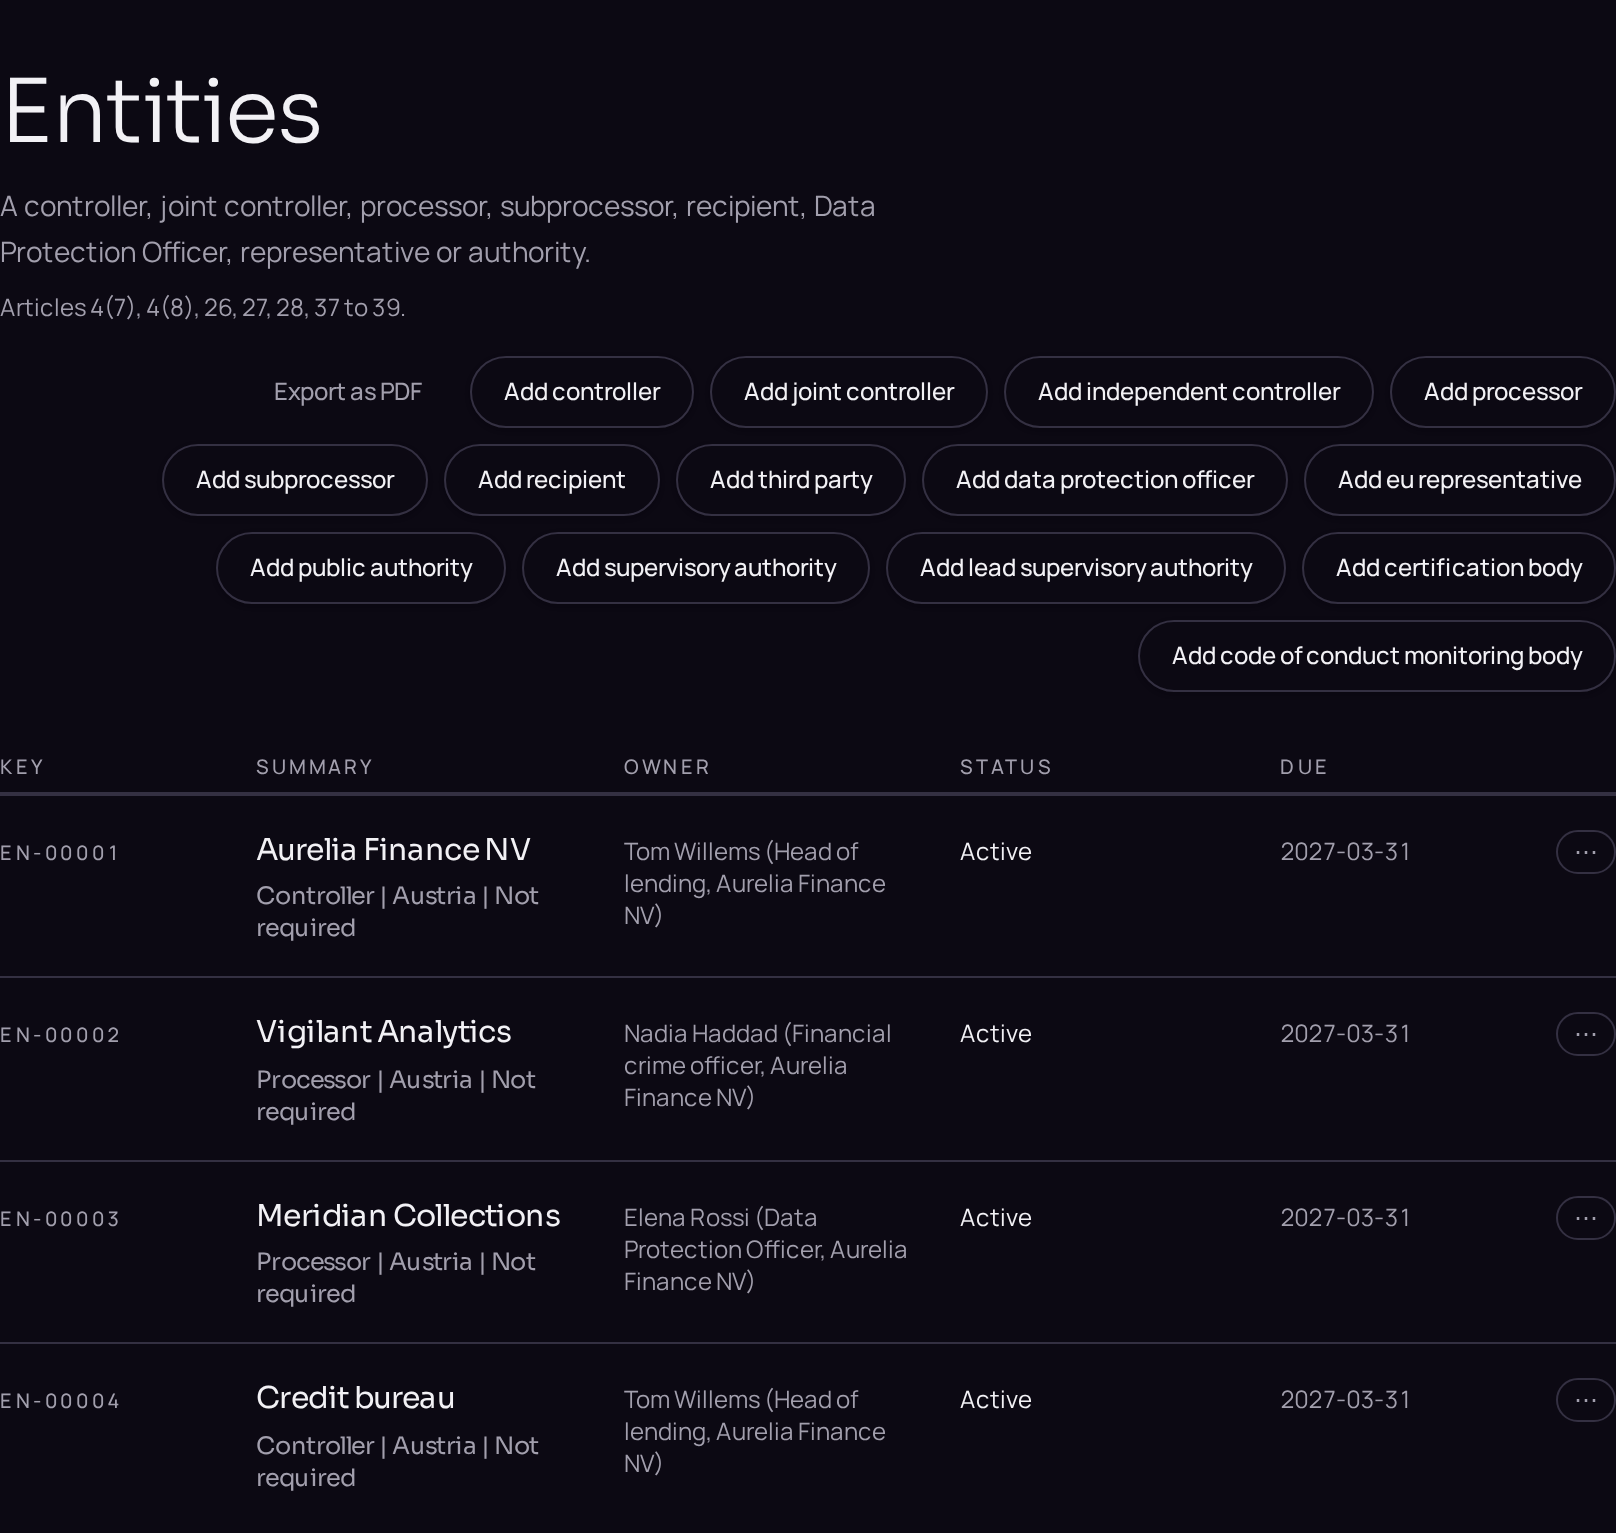
Task: Click Add eu representative button
Action: [x=1460, y=480]
